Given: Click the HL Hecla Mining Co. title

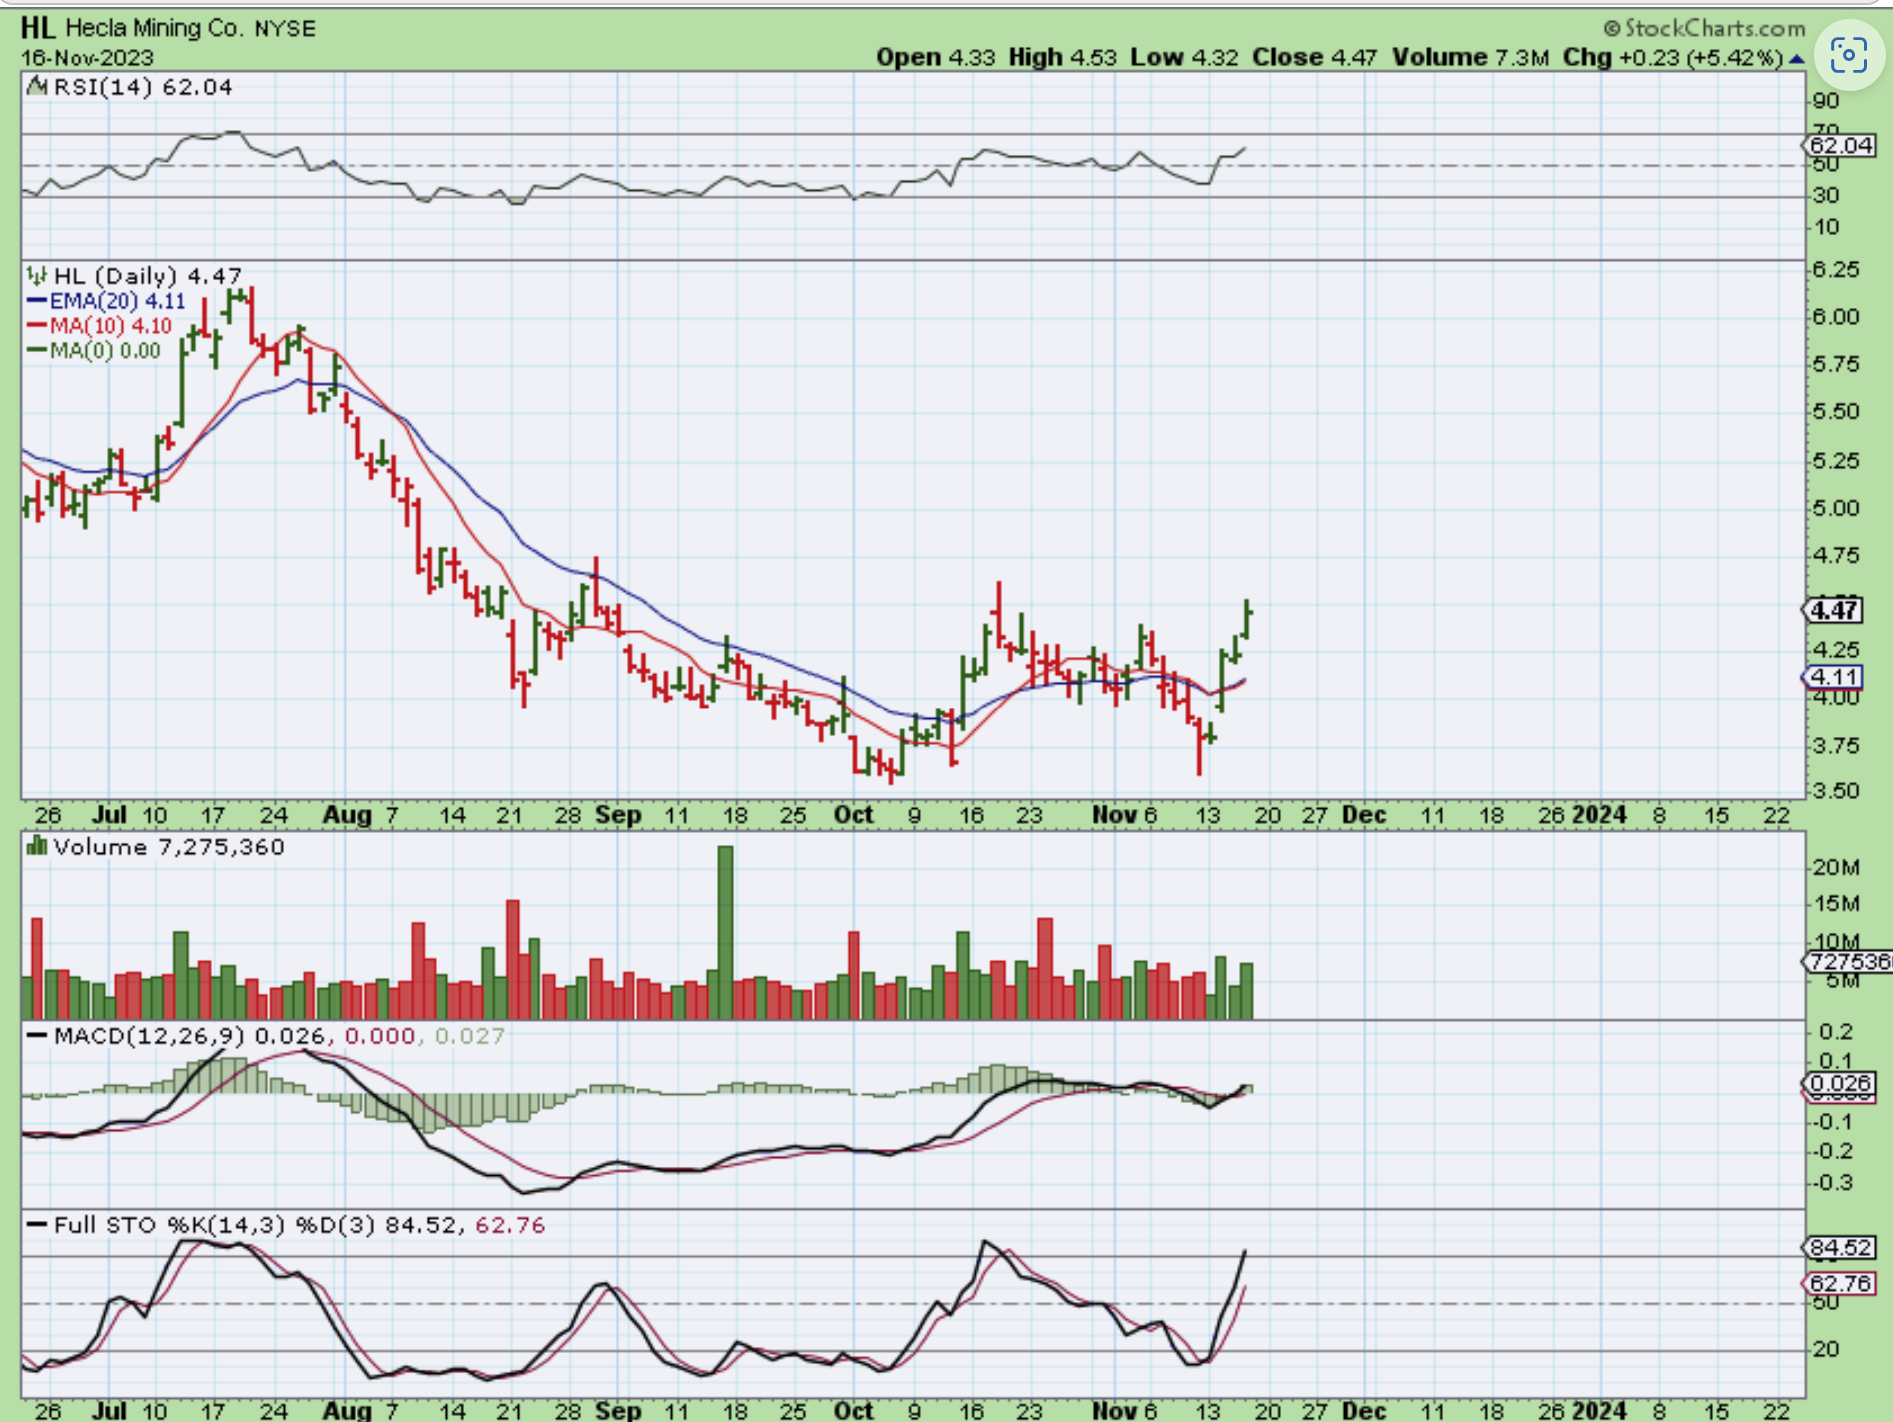Looking at the screenshot, I should point(168,28).
